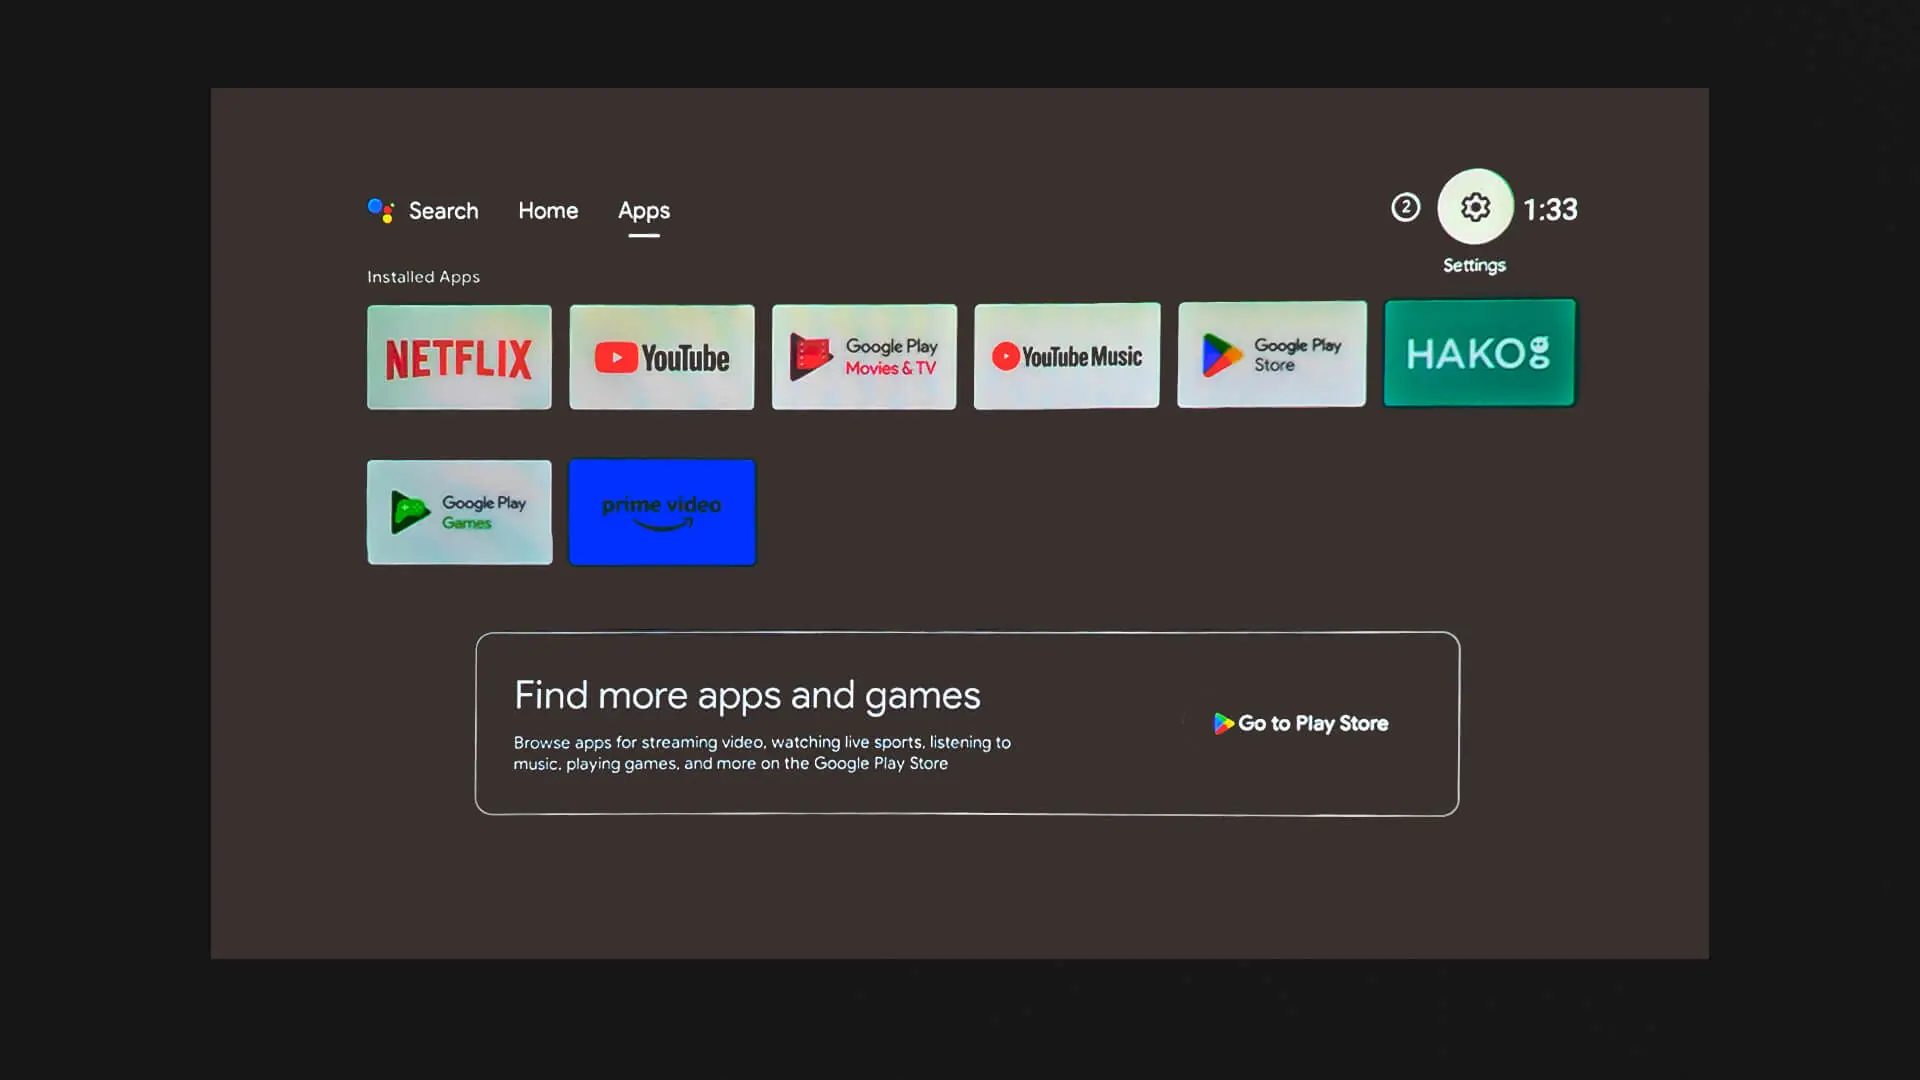Launch the YouTube app tile
The height and width of the screenshot is (1080, 1920).
pos(662,357)
